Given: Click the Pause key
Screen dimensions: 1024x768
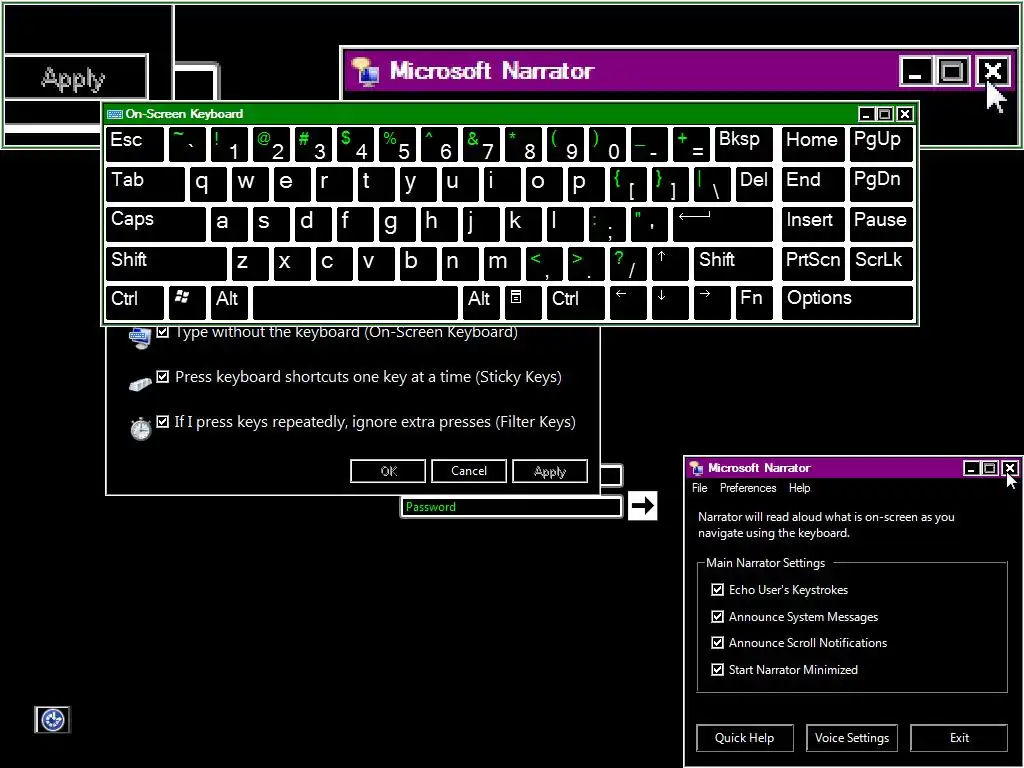Looking at the screenshot, I should 881,223.
